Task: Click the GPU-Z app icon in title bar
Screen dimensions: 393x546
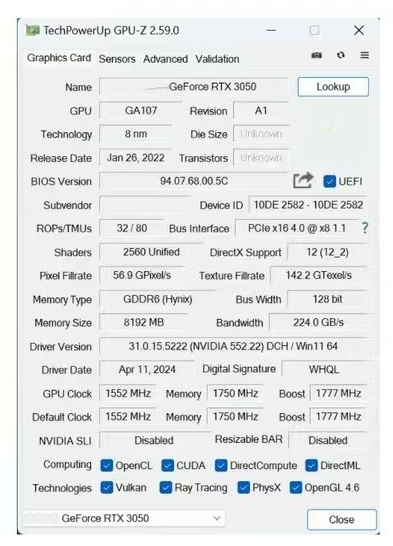Action: pos(33,31)
